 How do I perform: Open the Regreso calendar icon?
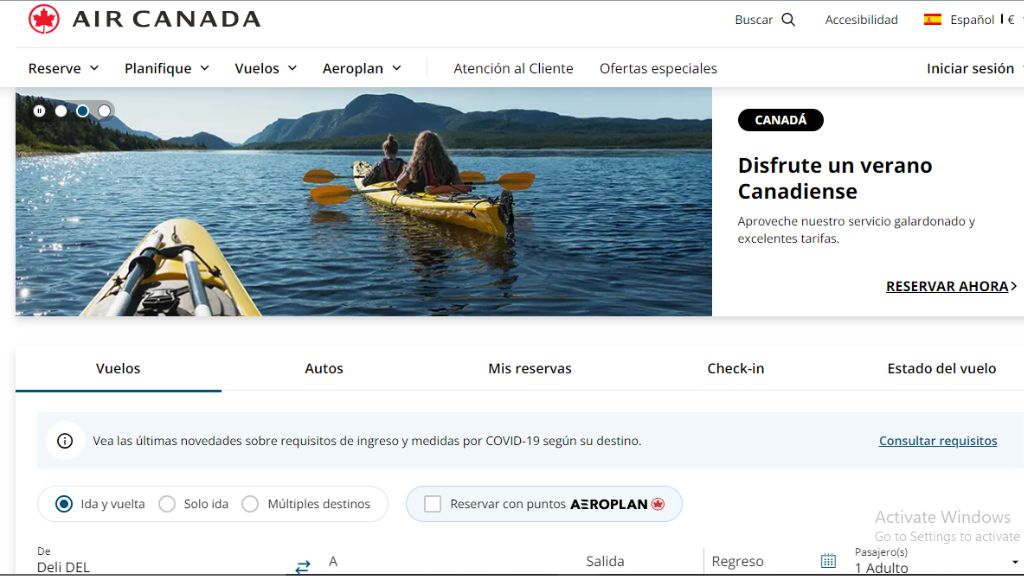[x=828, y=561]
